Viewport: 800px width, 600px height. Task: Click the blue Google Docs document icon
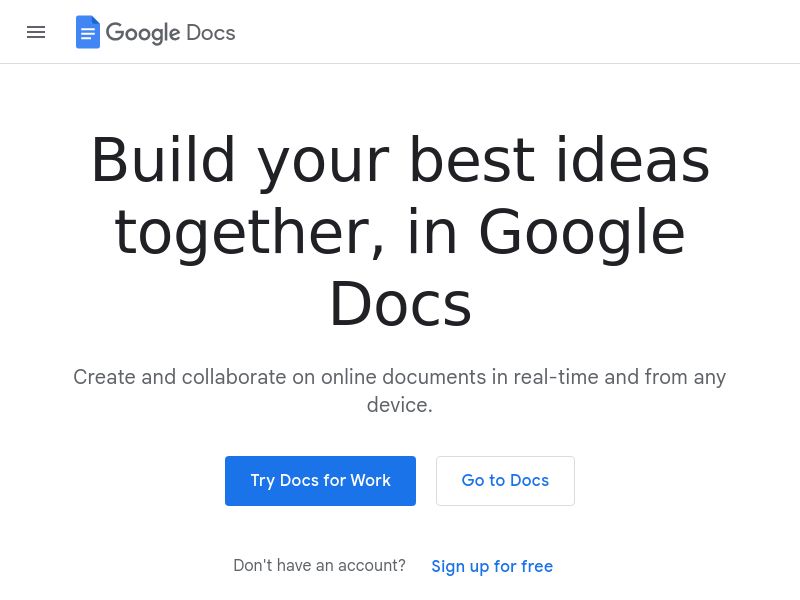click(x=88, y=32)
